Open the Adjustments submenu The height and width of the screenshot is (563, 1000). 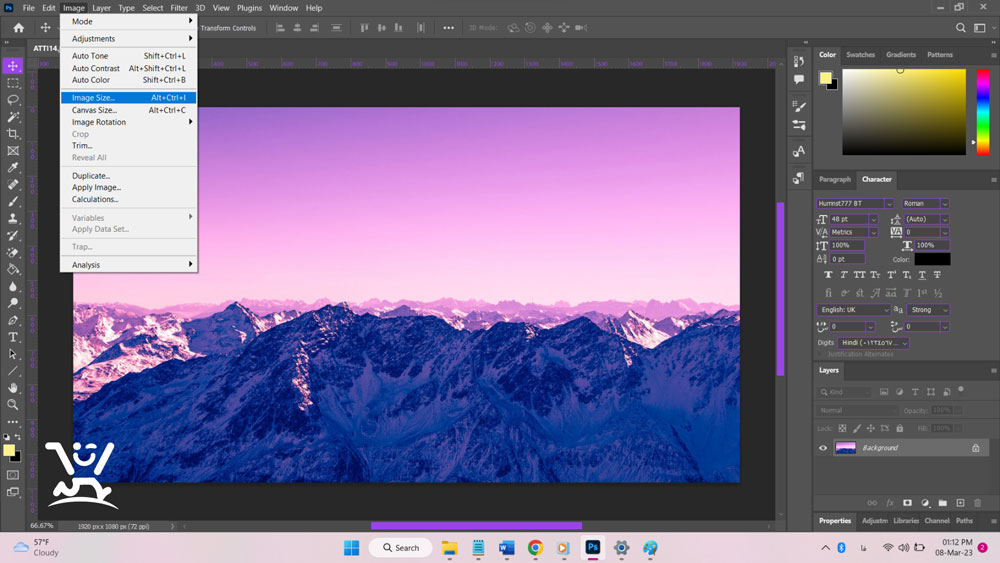pyautogui.click(x=128, y=39)
